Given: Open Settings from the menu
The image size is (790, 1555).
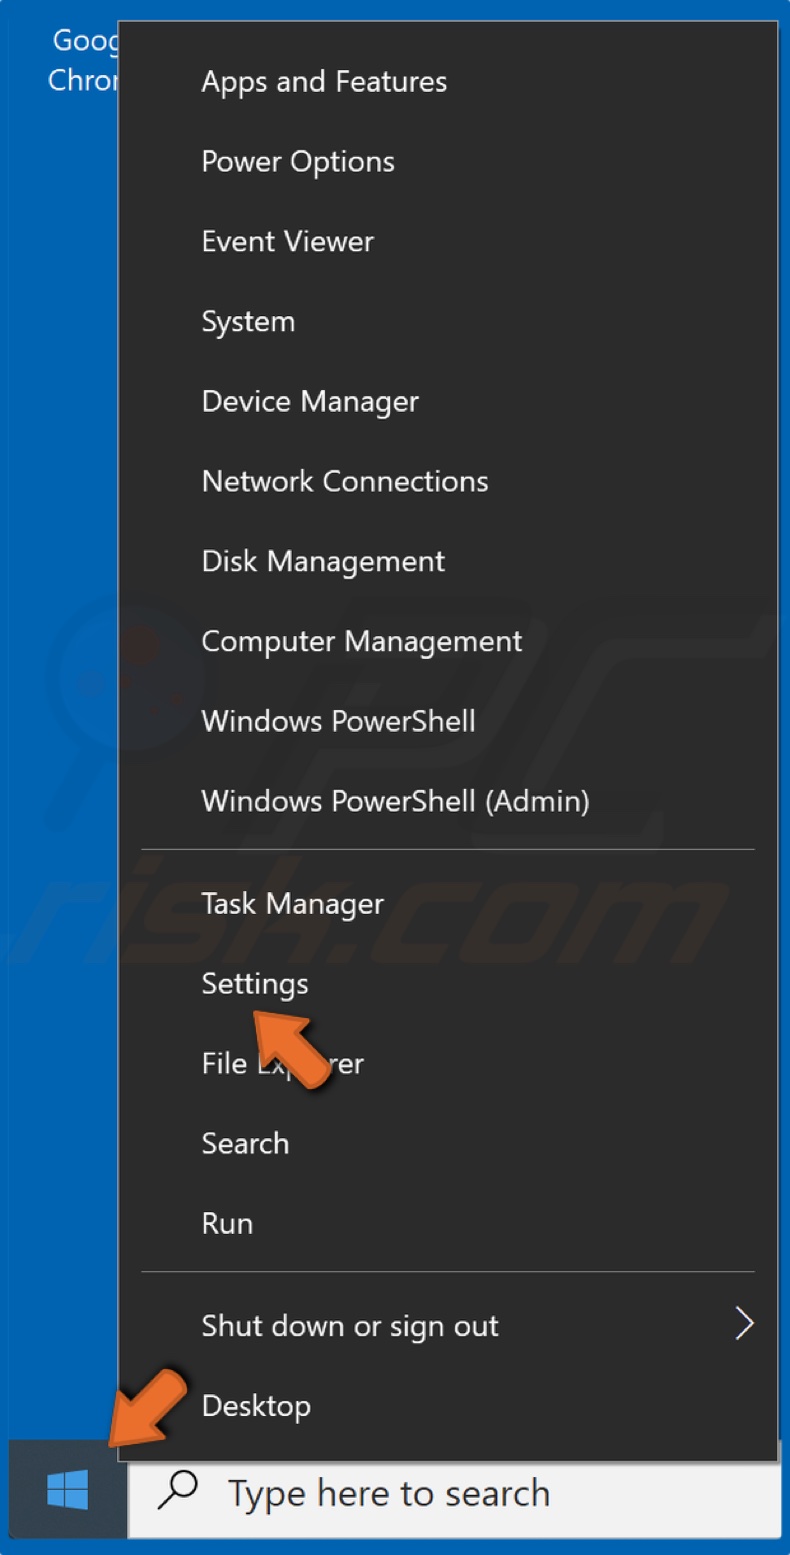Looking at the screenshot, I should (x=254, y=983).
